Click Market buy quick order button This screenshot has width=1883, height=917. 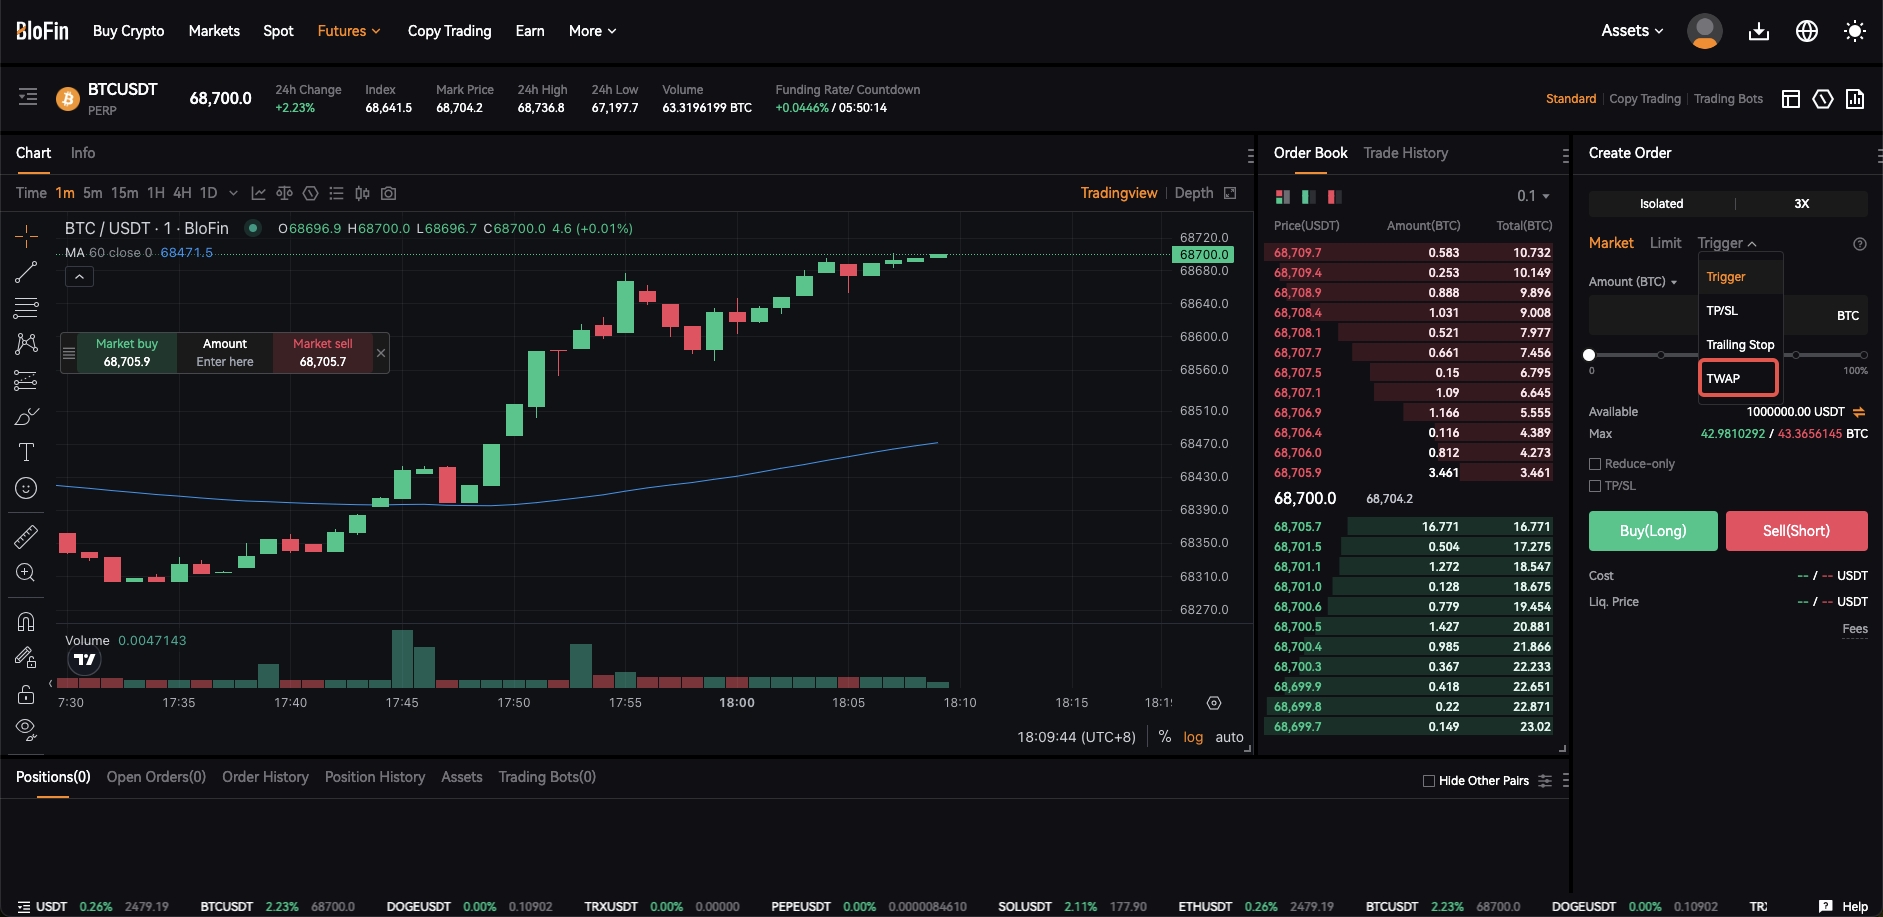coord(127,353)
